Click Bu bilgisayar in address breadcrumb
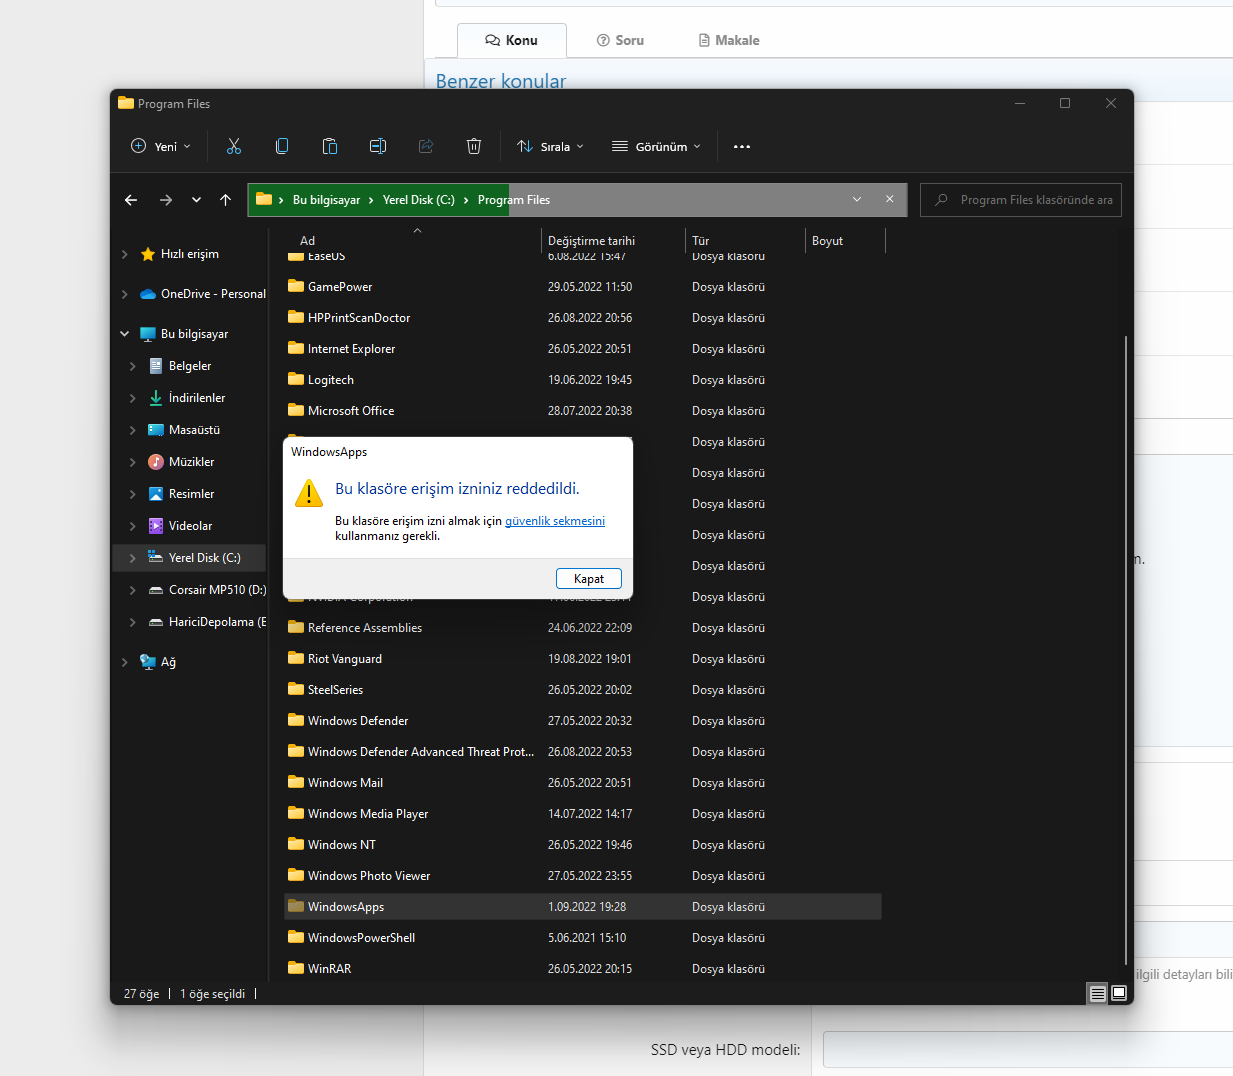The height and width of the screenshot is (1076, 1233). click(326, 200)
